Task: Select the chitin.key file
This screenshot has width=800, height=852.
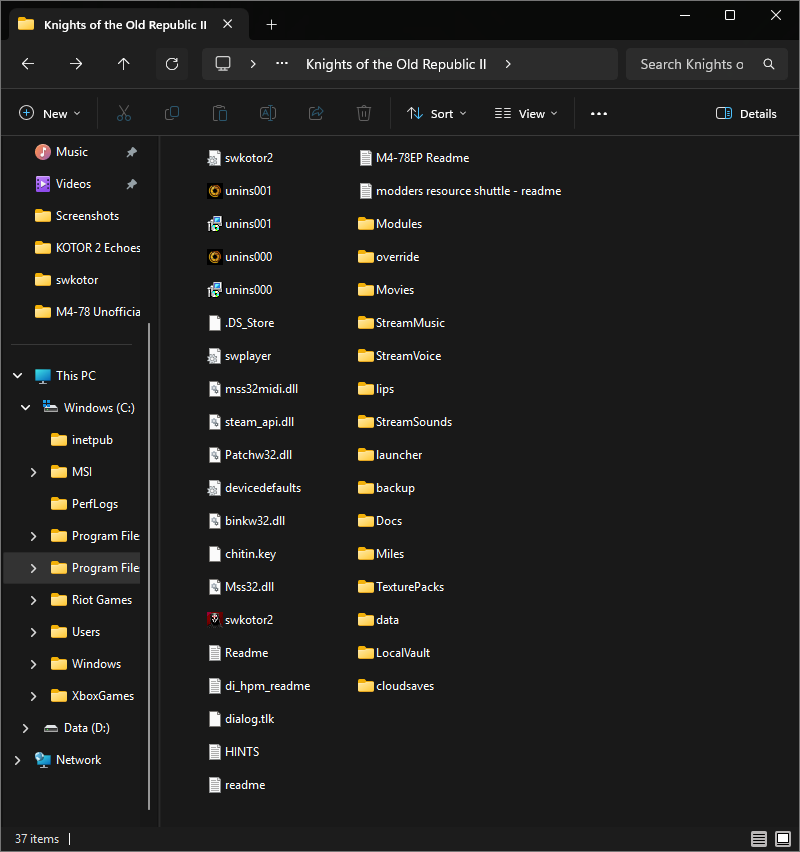Action: [x=242, y=554]
